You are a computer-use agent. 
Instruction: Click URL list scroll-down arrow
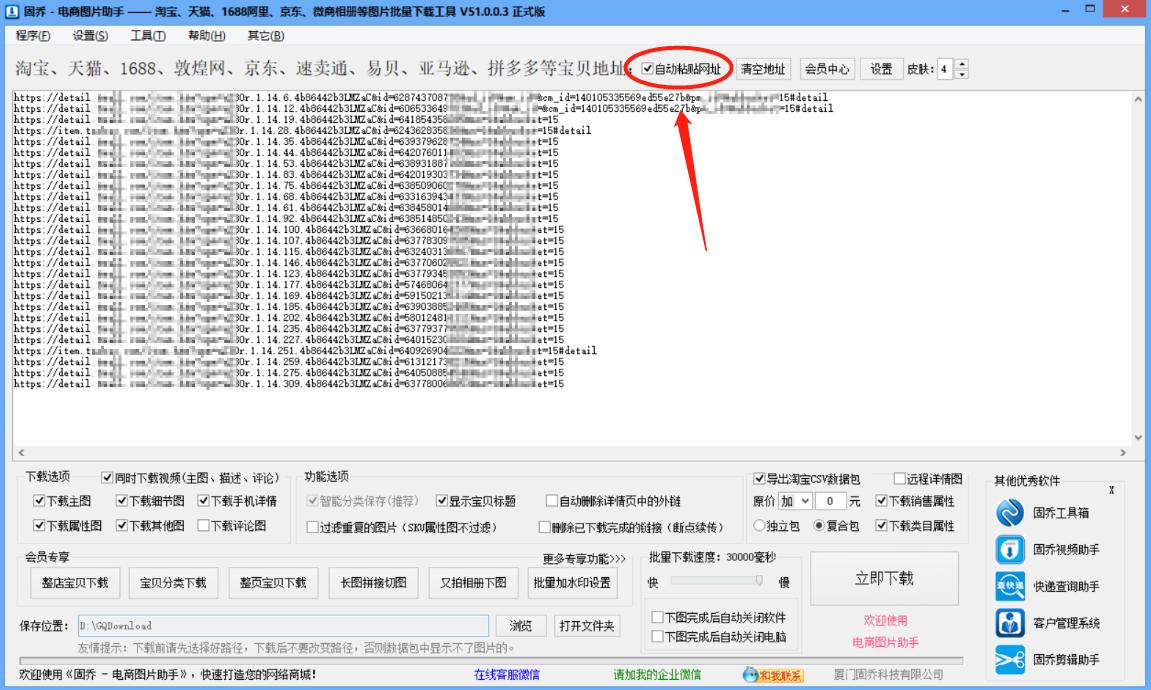[1138, 438]
